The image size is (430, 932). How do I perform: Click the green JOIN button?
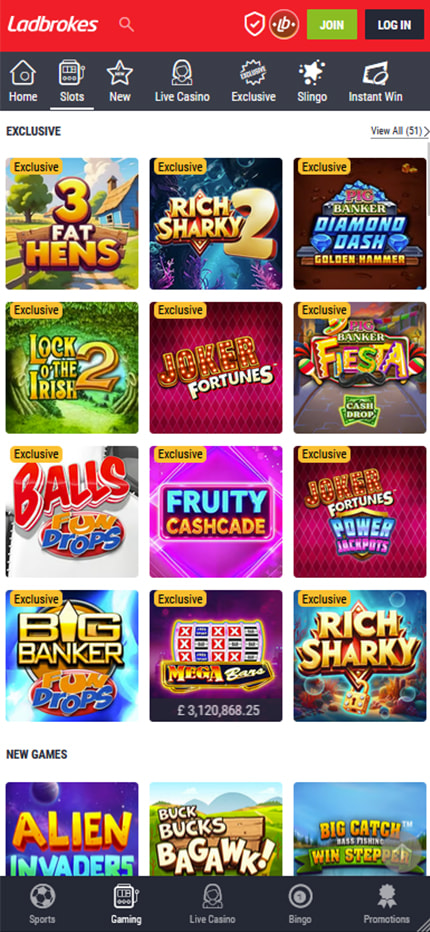(x=332, y=24)
